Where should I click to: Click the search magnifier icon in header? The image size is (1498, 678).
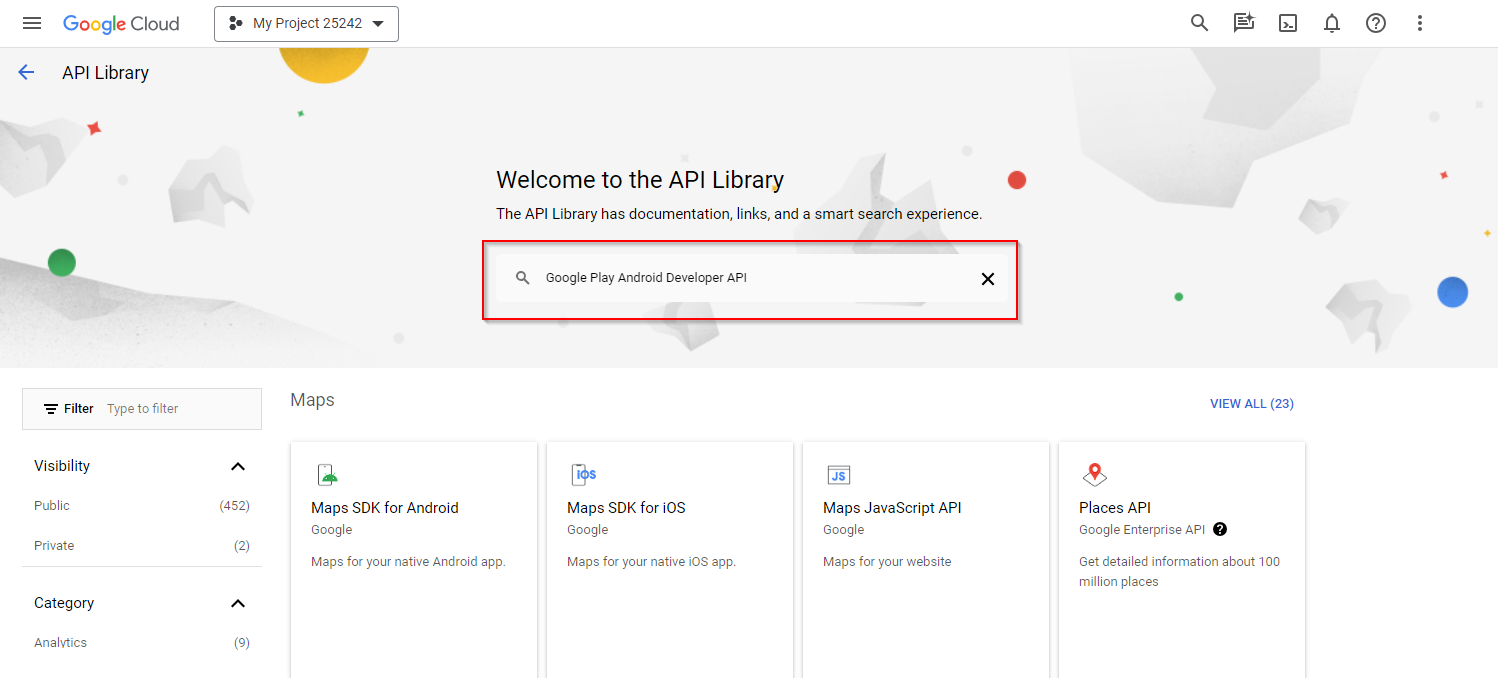1199,24
